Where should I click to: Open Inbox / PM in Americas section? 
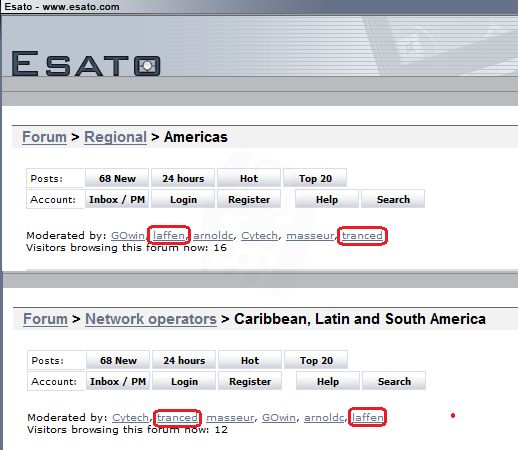(x=117, y=199)
